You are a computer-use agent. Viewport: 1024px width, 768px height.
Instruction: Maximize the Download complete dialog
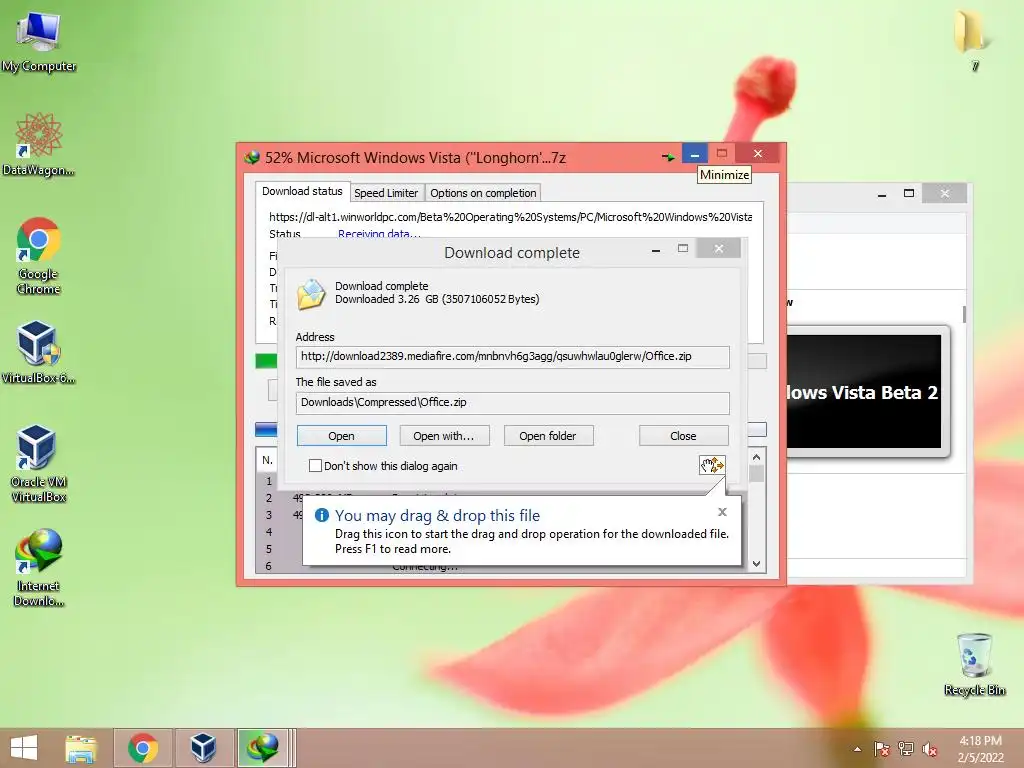pyautogui.click(x=683, y=249)
